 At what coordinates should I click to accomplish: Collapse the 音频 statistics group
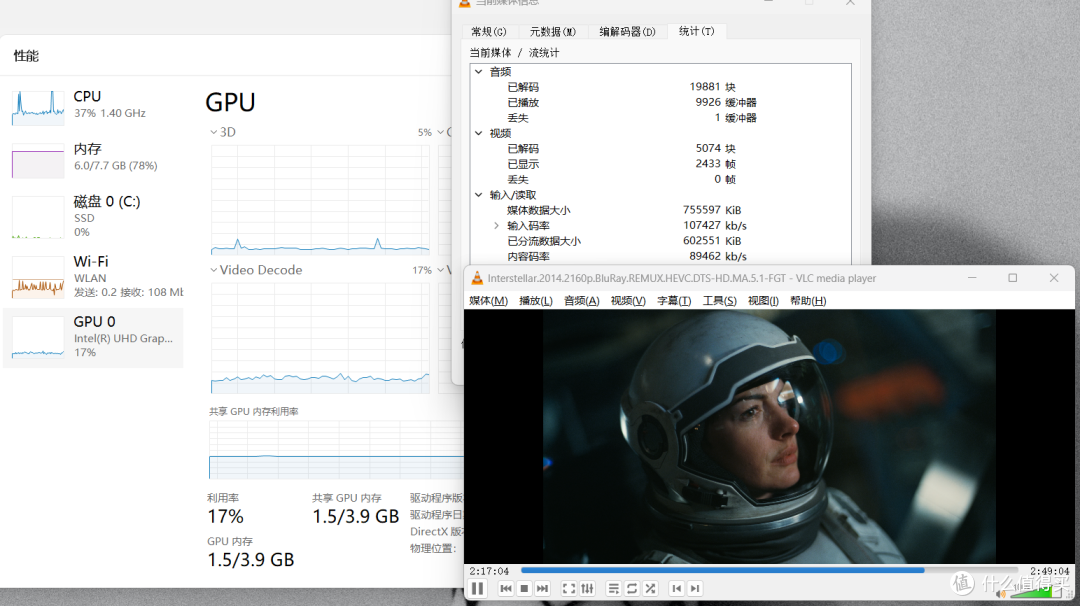[x=479, y=72]
